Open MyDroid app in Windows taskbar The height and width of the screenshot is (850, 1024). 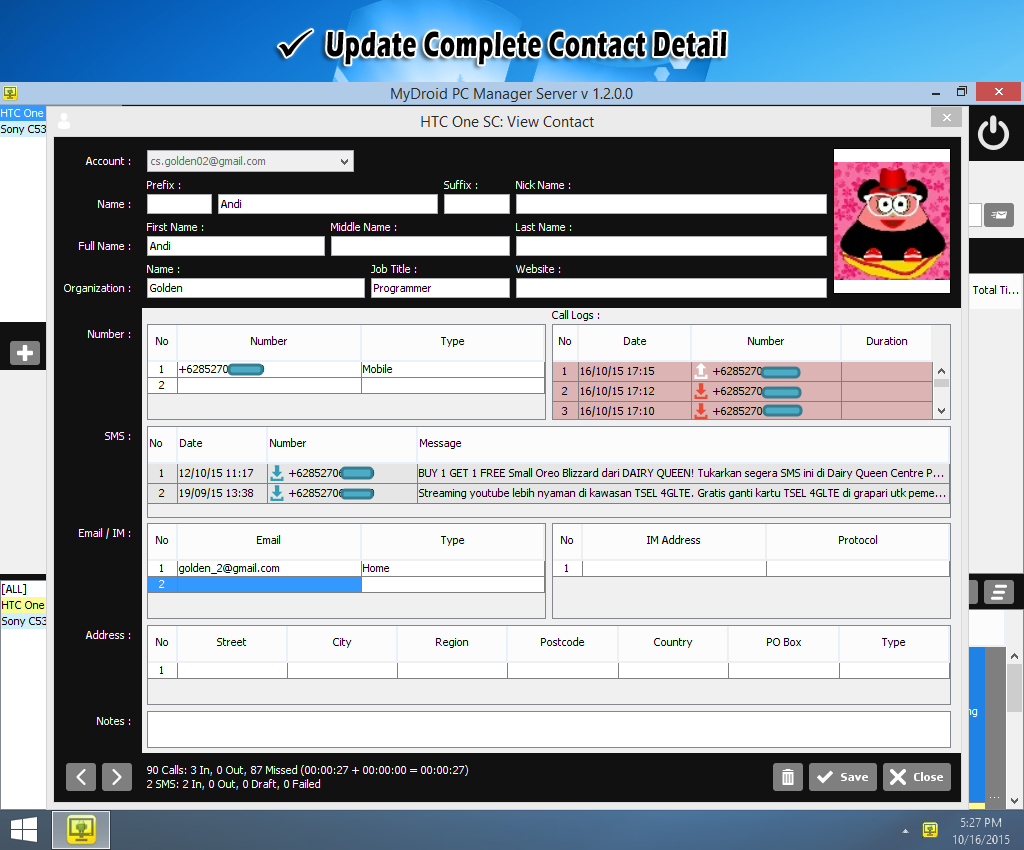(x=81, y=830)
